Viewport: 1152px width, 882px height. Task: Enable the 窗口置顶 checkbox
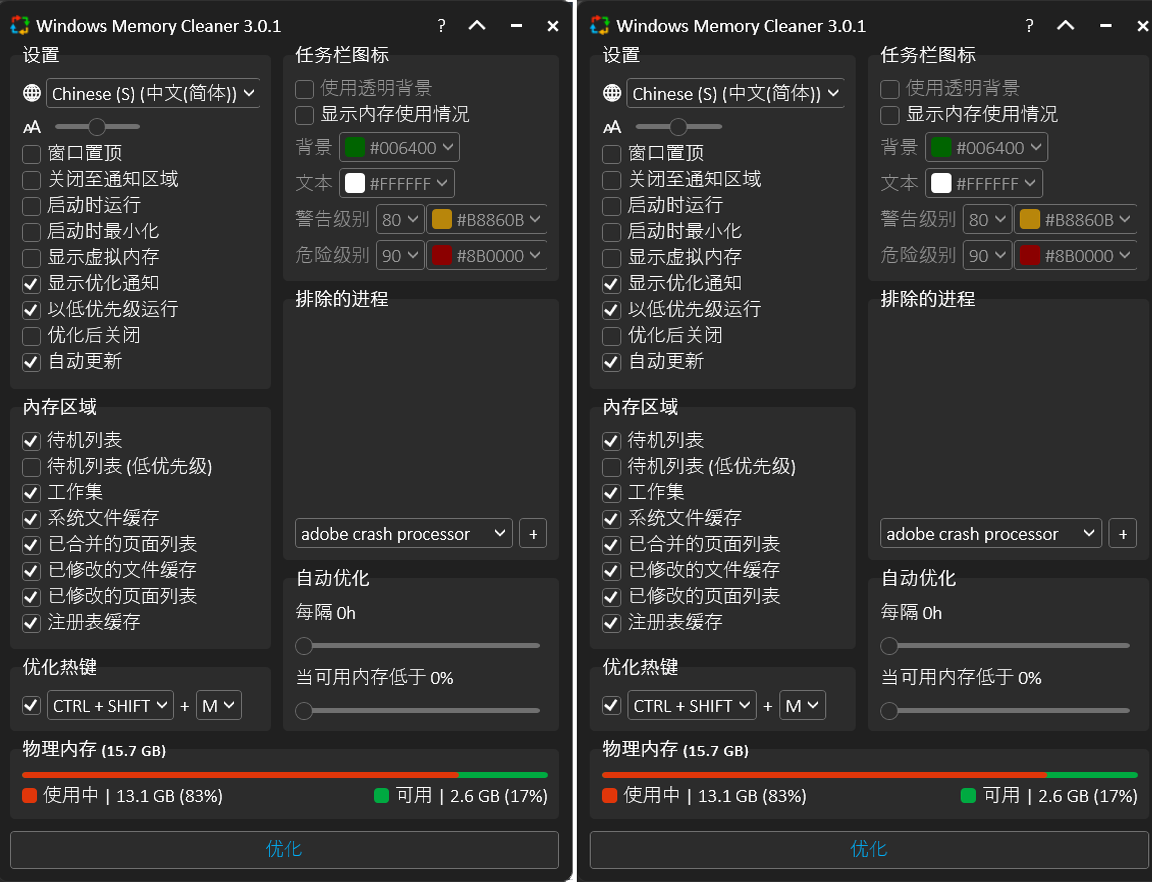tap(30, 154)
